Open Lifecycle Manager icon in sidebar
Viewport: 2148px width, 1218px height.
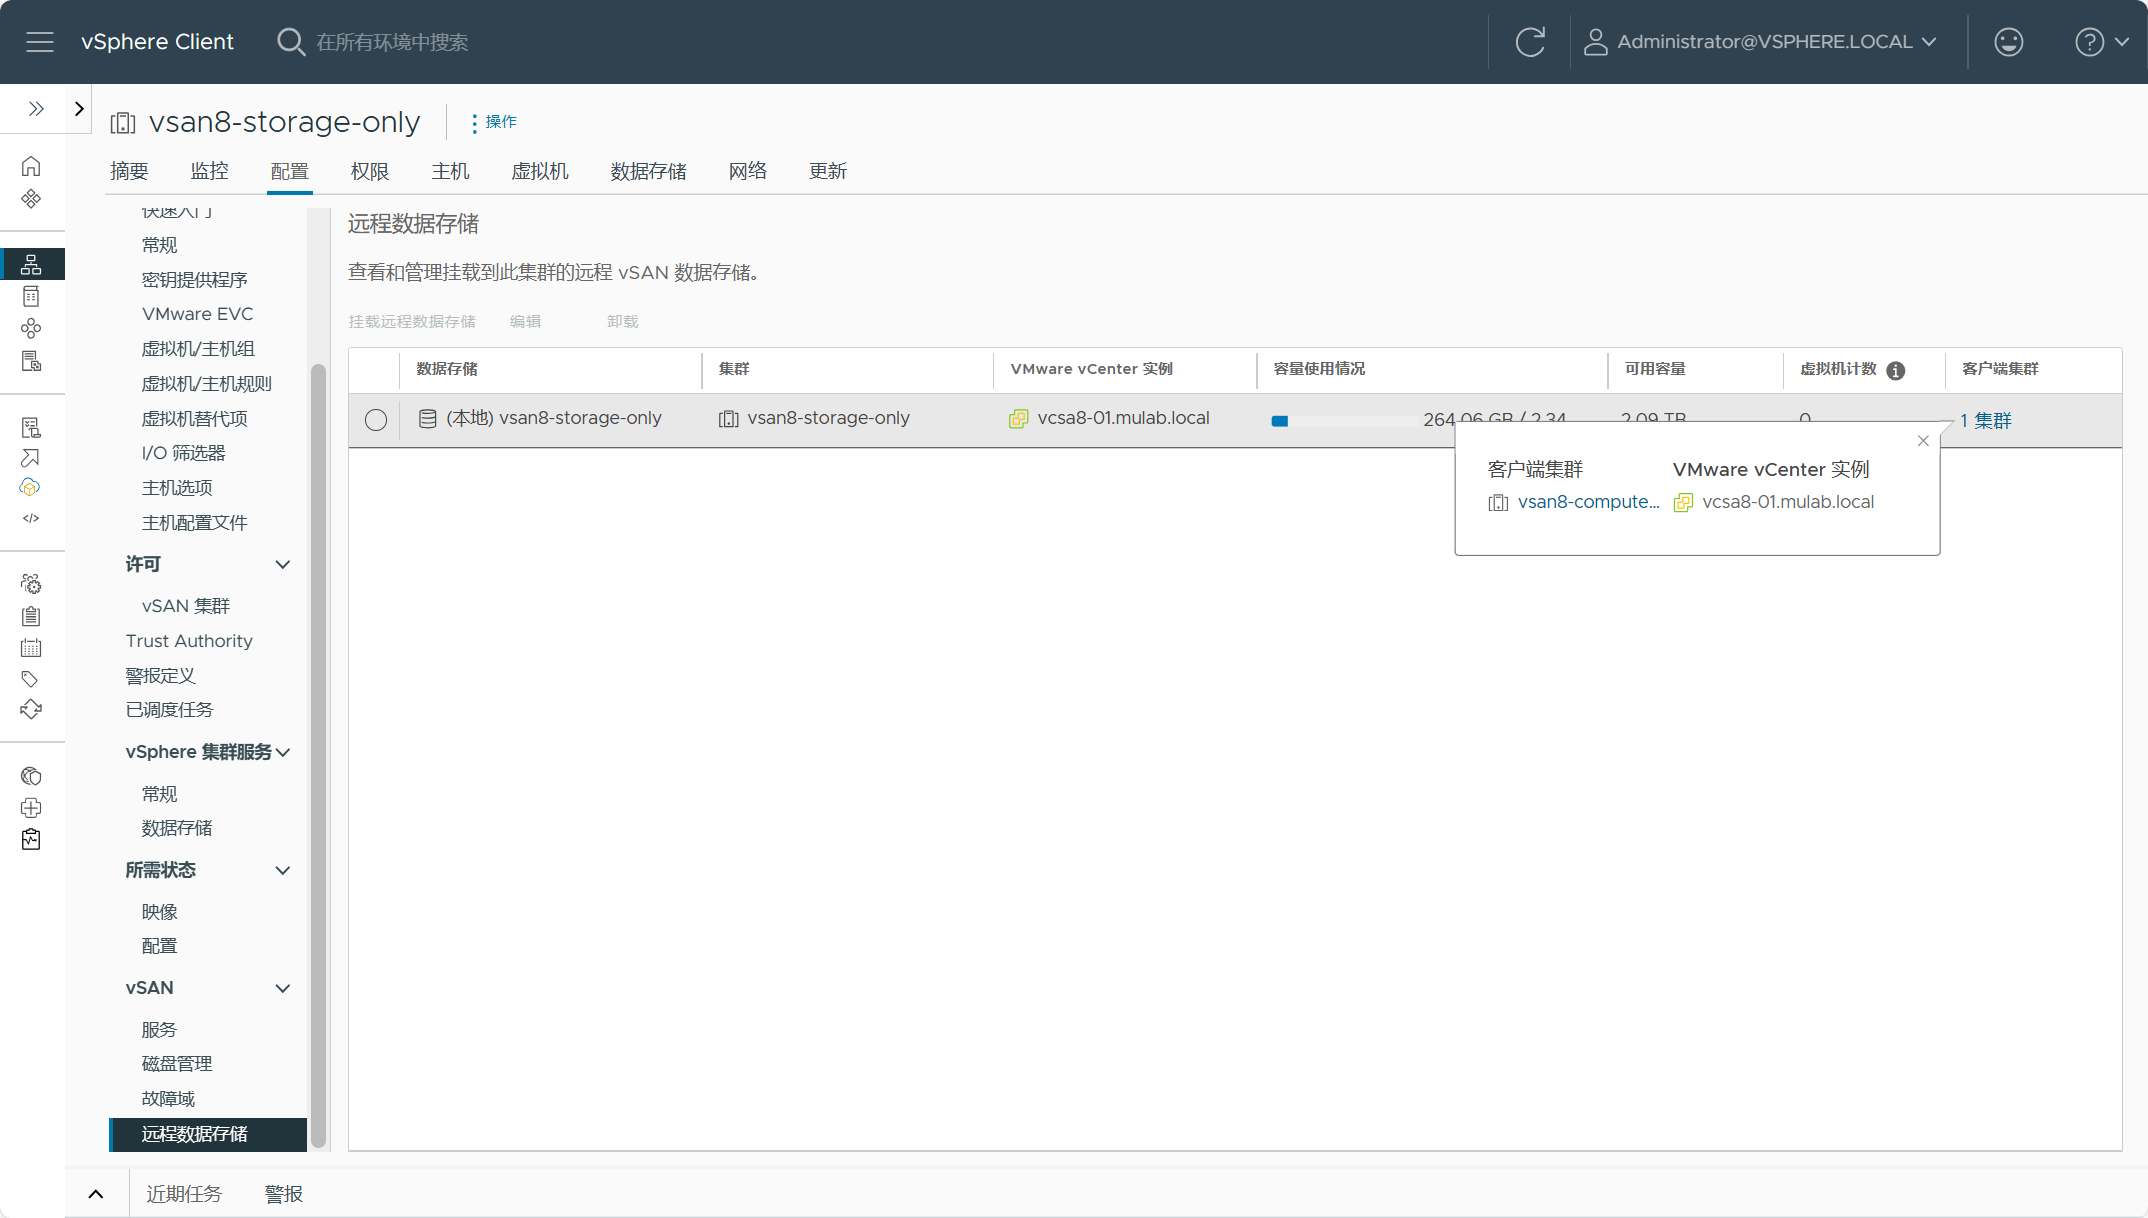(x=31, y=709)
